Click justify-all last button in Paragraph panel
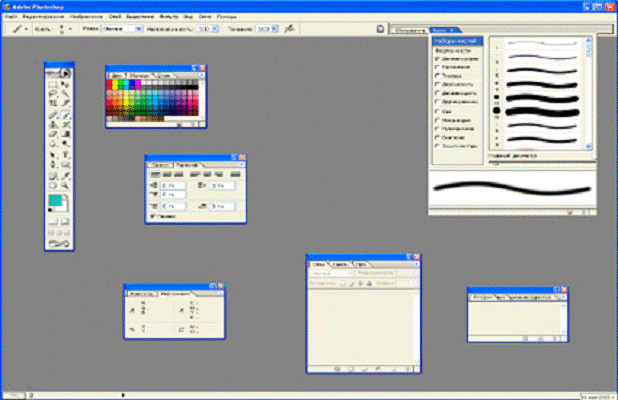 tap(235, 174)
